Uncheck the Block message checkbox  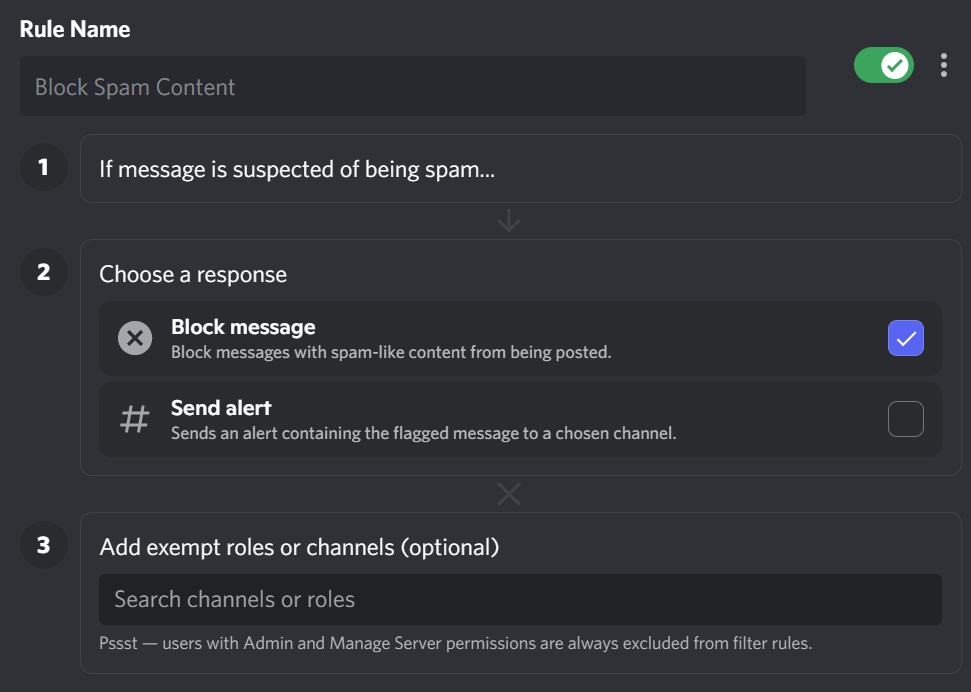point(905,338)
